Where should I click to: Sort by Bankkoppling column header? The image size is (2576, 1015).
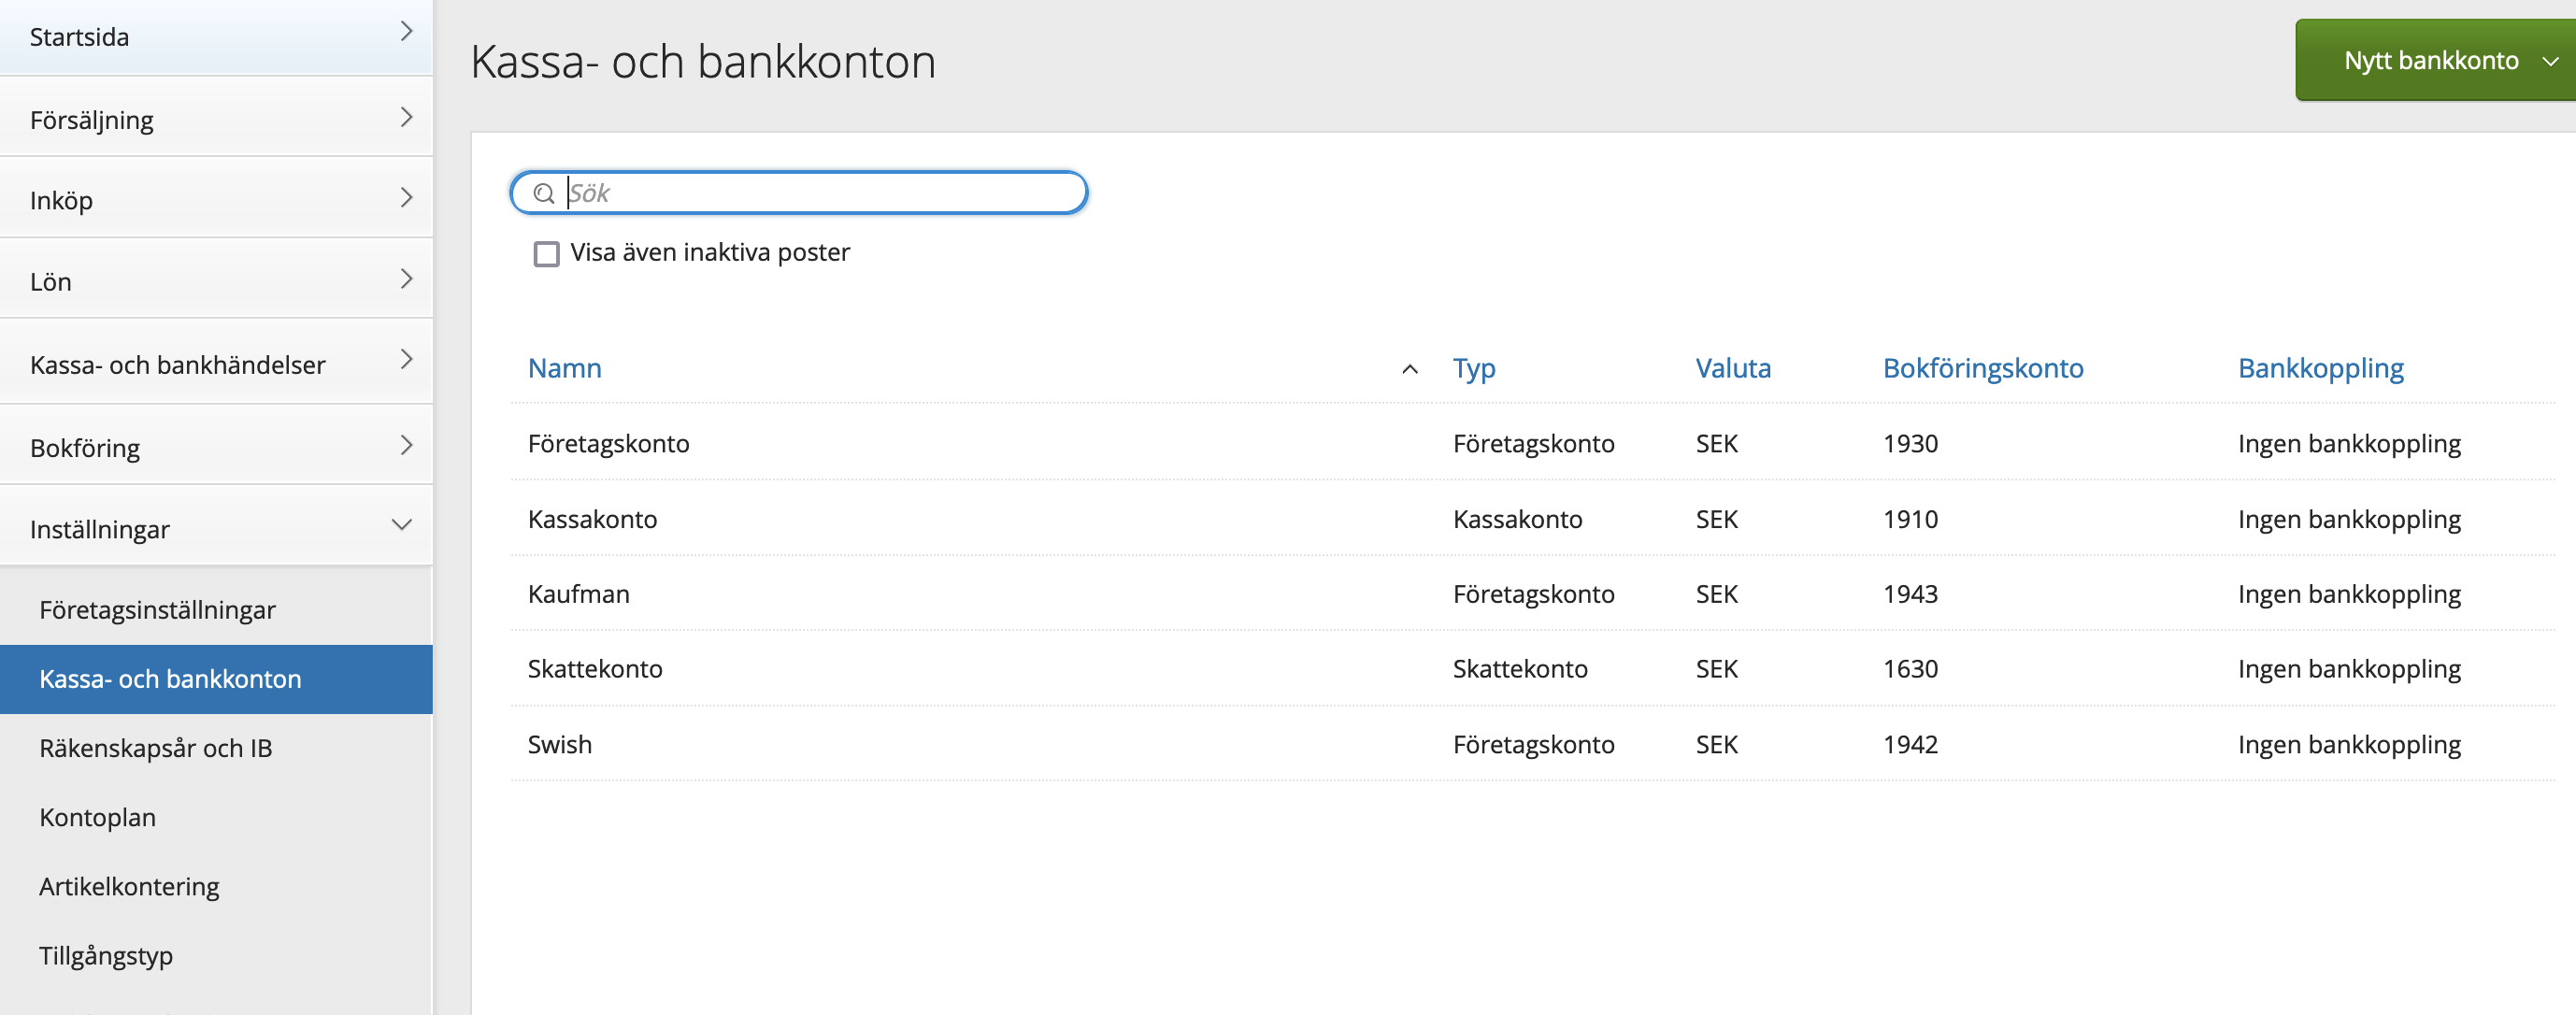tap(2321, 369)
